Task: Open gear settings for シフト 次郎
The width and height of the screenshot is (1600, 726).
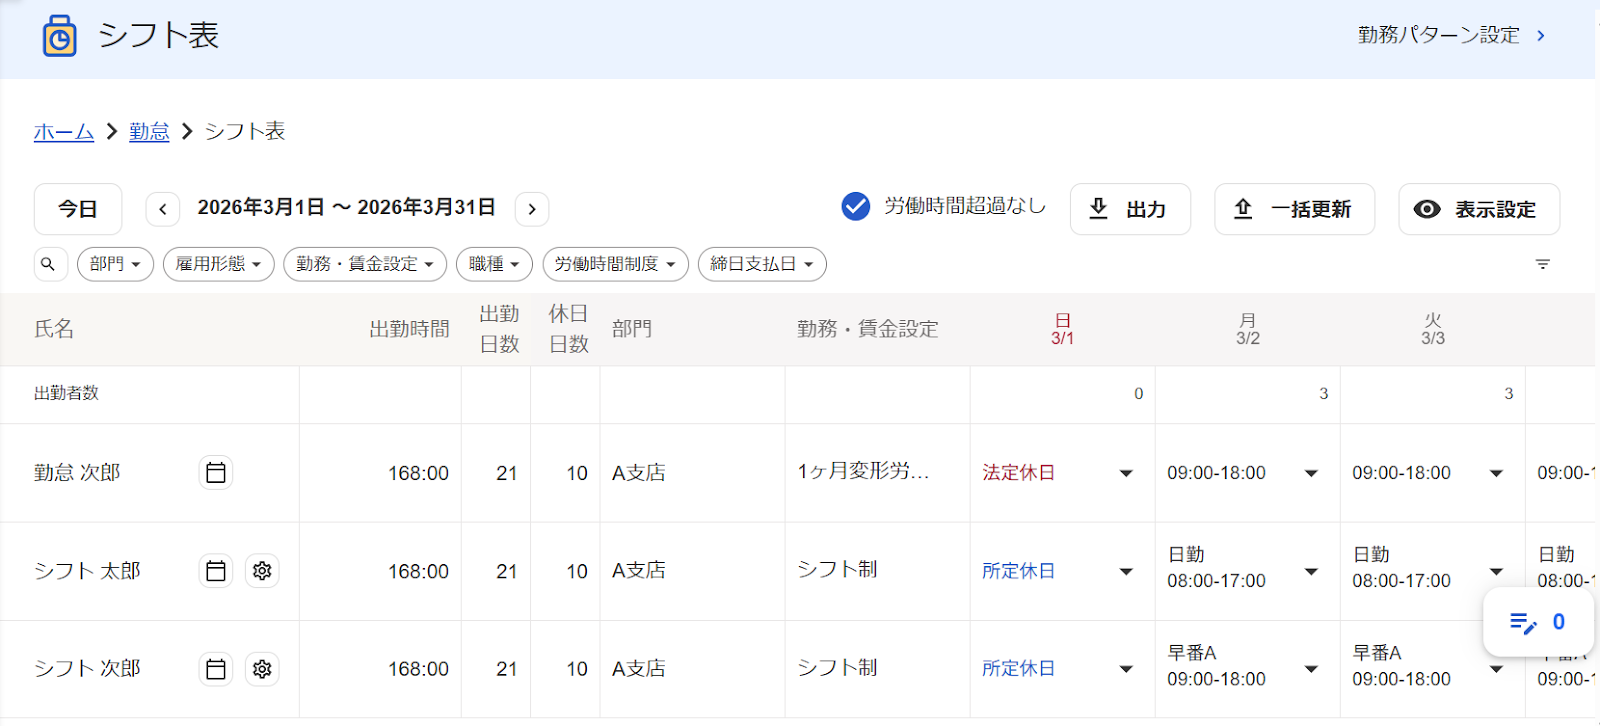Action: [262, 668]
